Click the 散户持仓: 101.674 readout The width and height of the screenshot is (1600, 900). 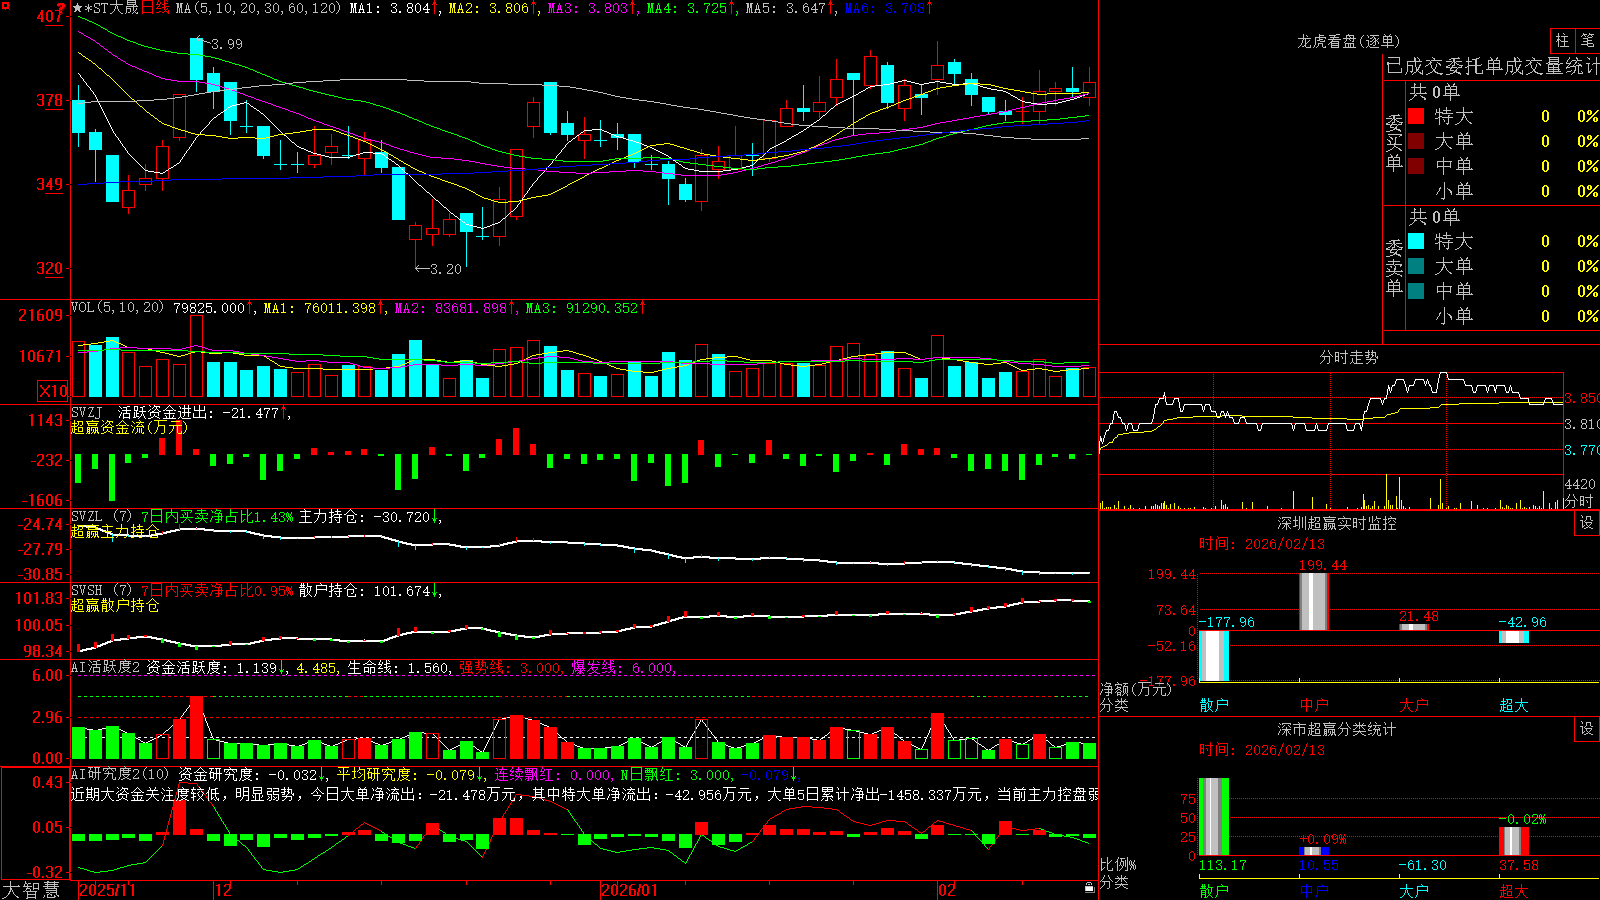point(365,591)
